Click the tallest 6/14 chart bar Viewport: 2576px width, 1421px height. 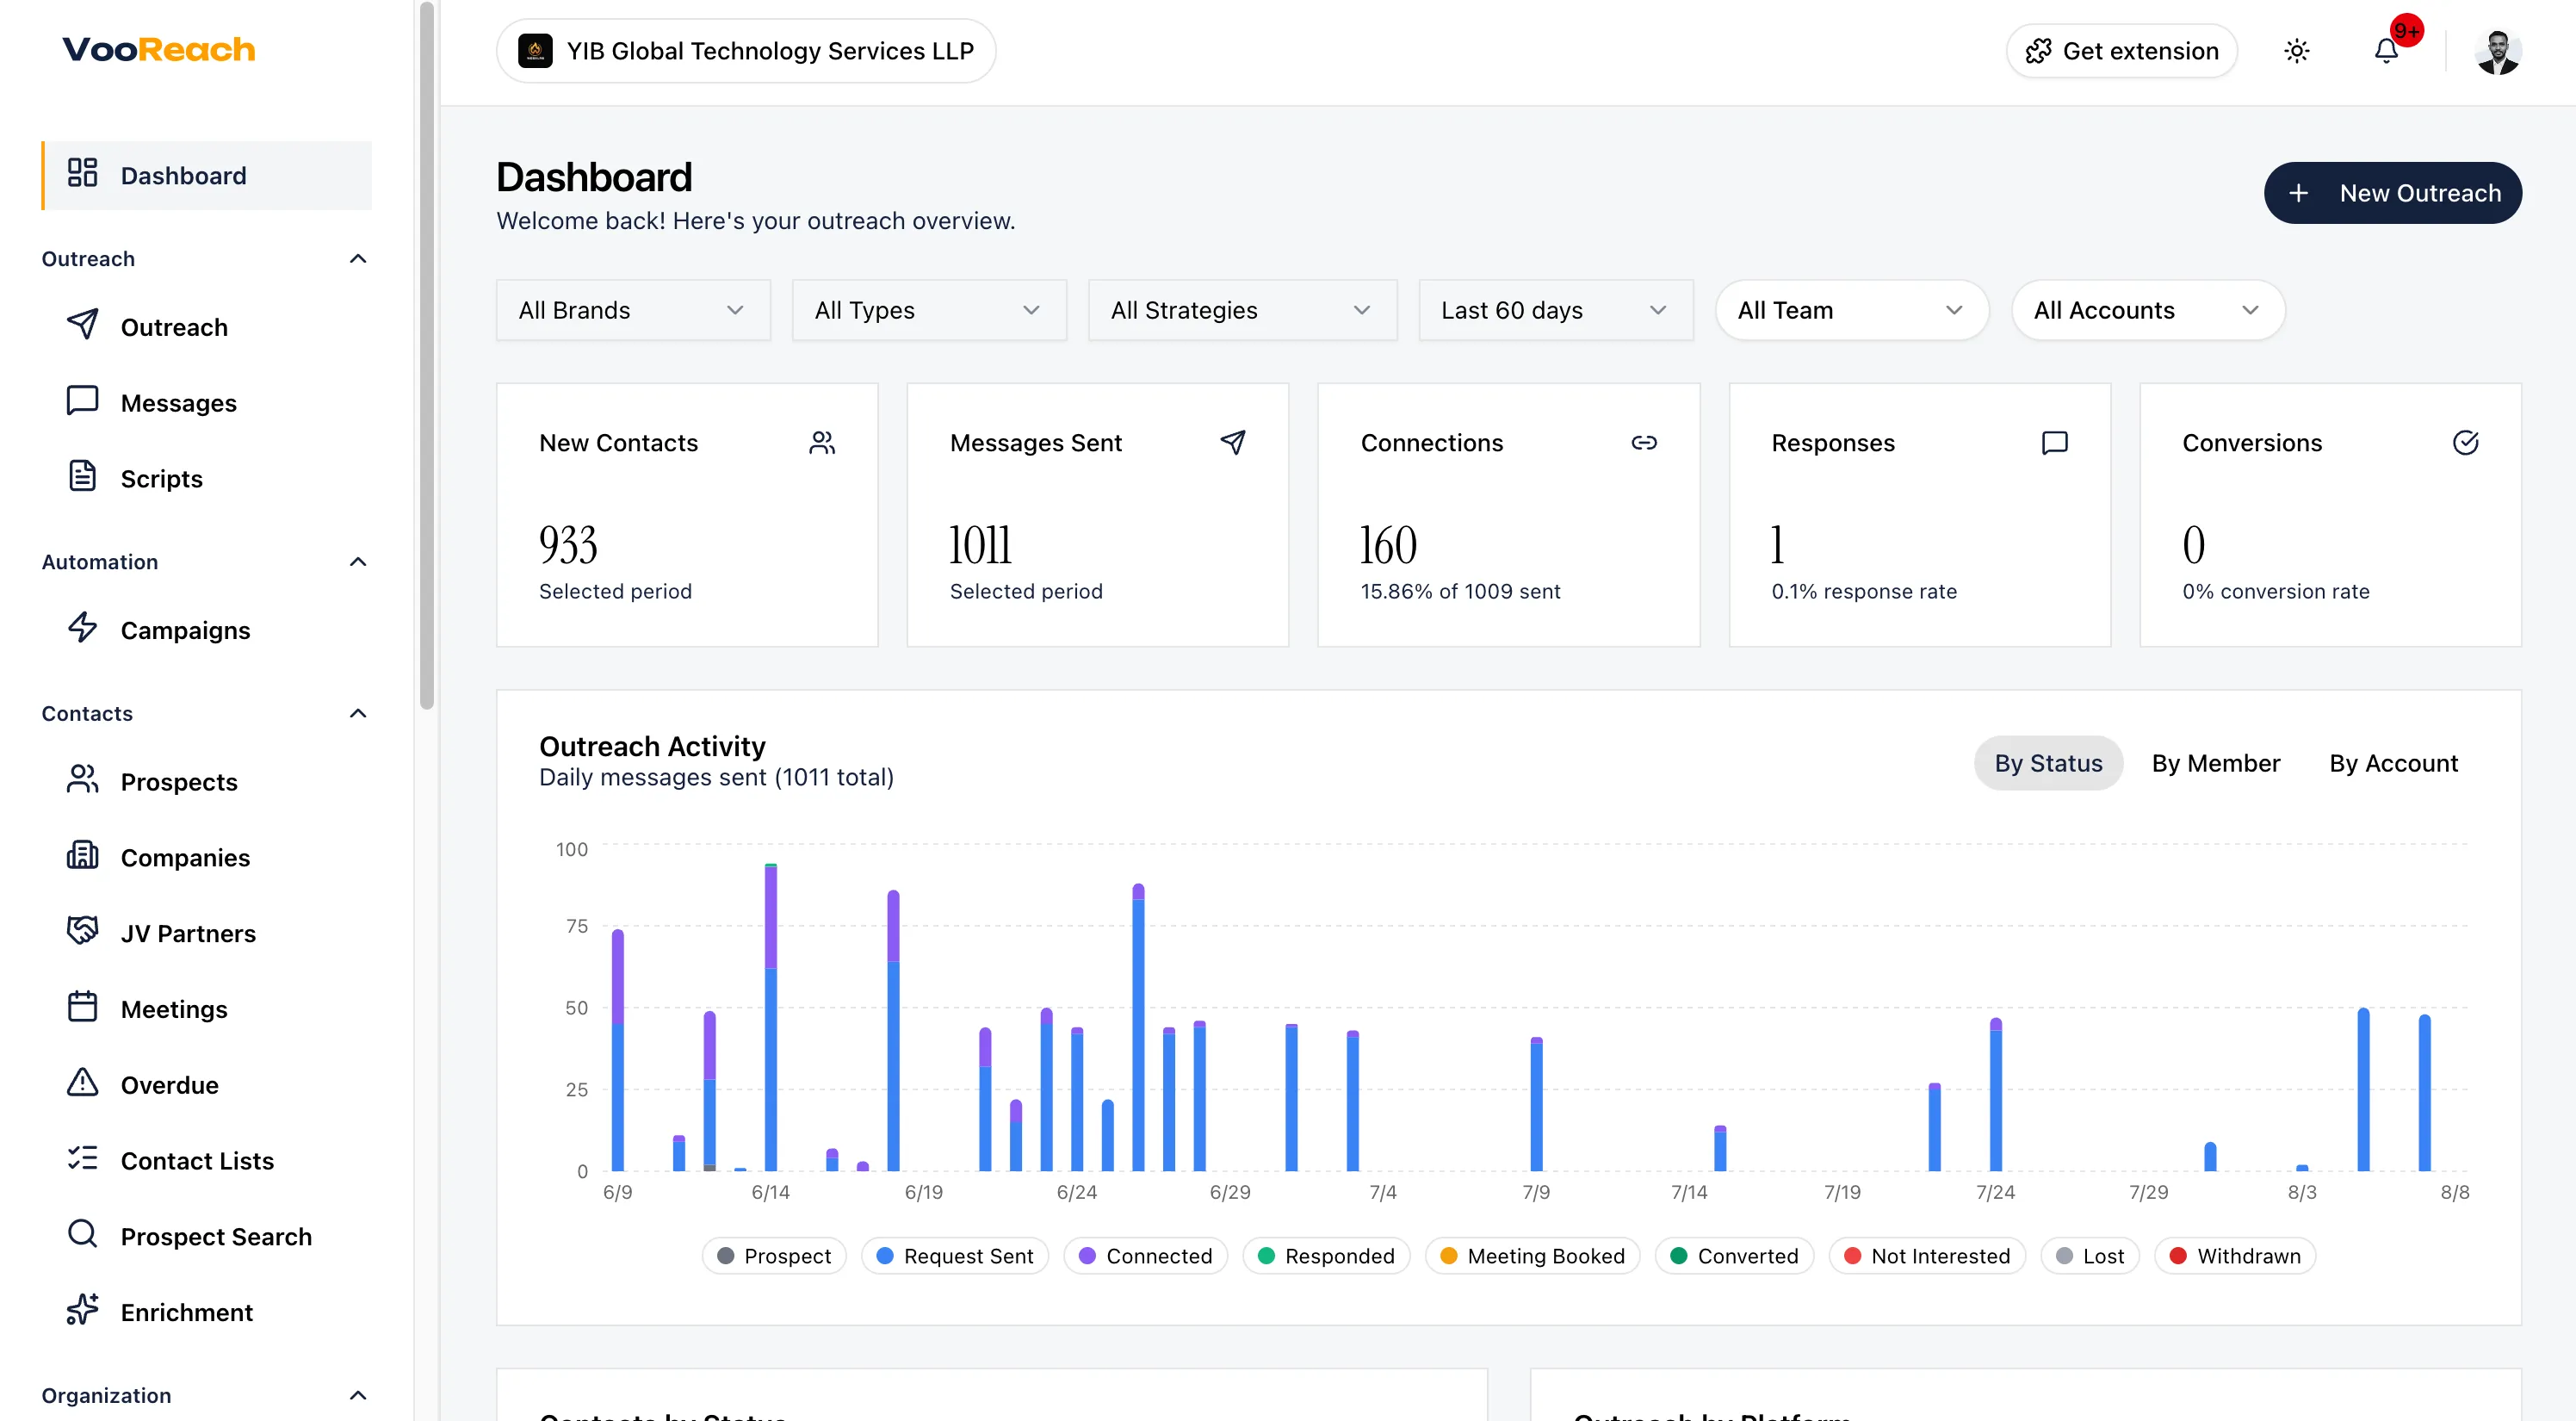(770, 1016)
